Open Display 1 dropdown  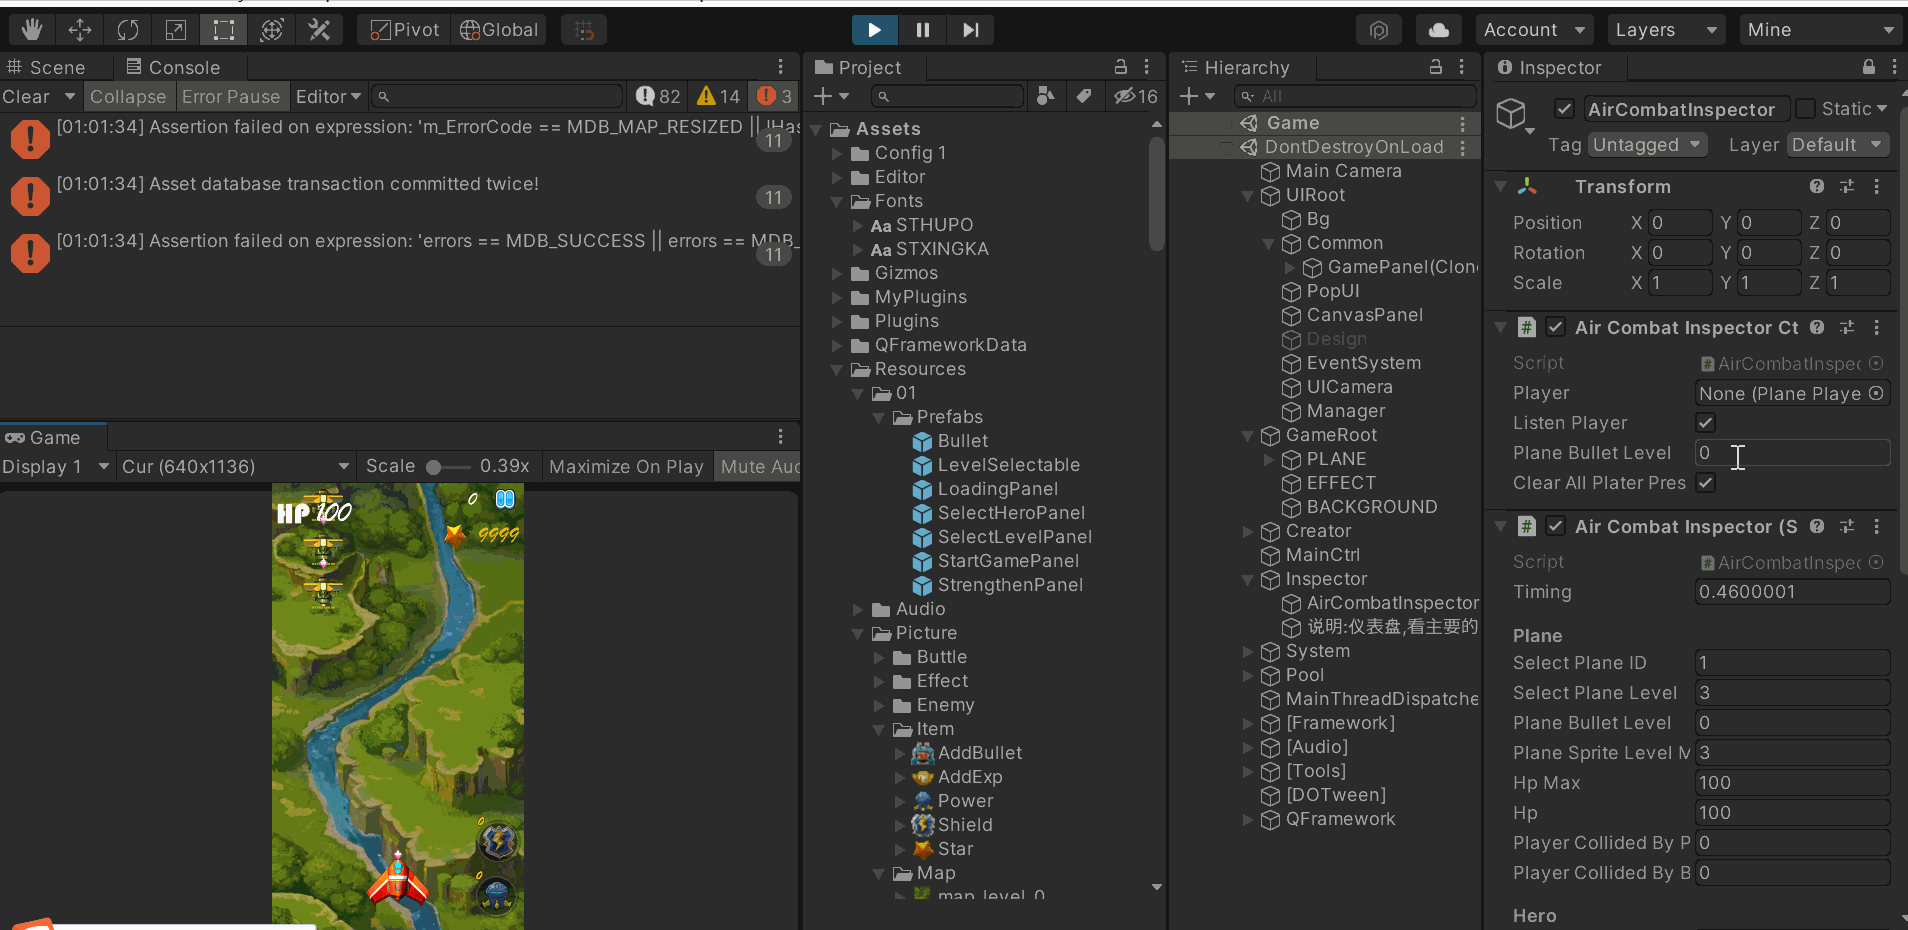56,467
